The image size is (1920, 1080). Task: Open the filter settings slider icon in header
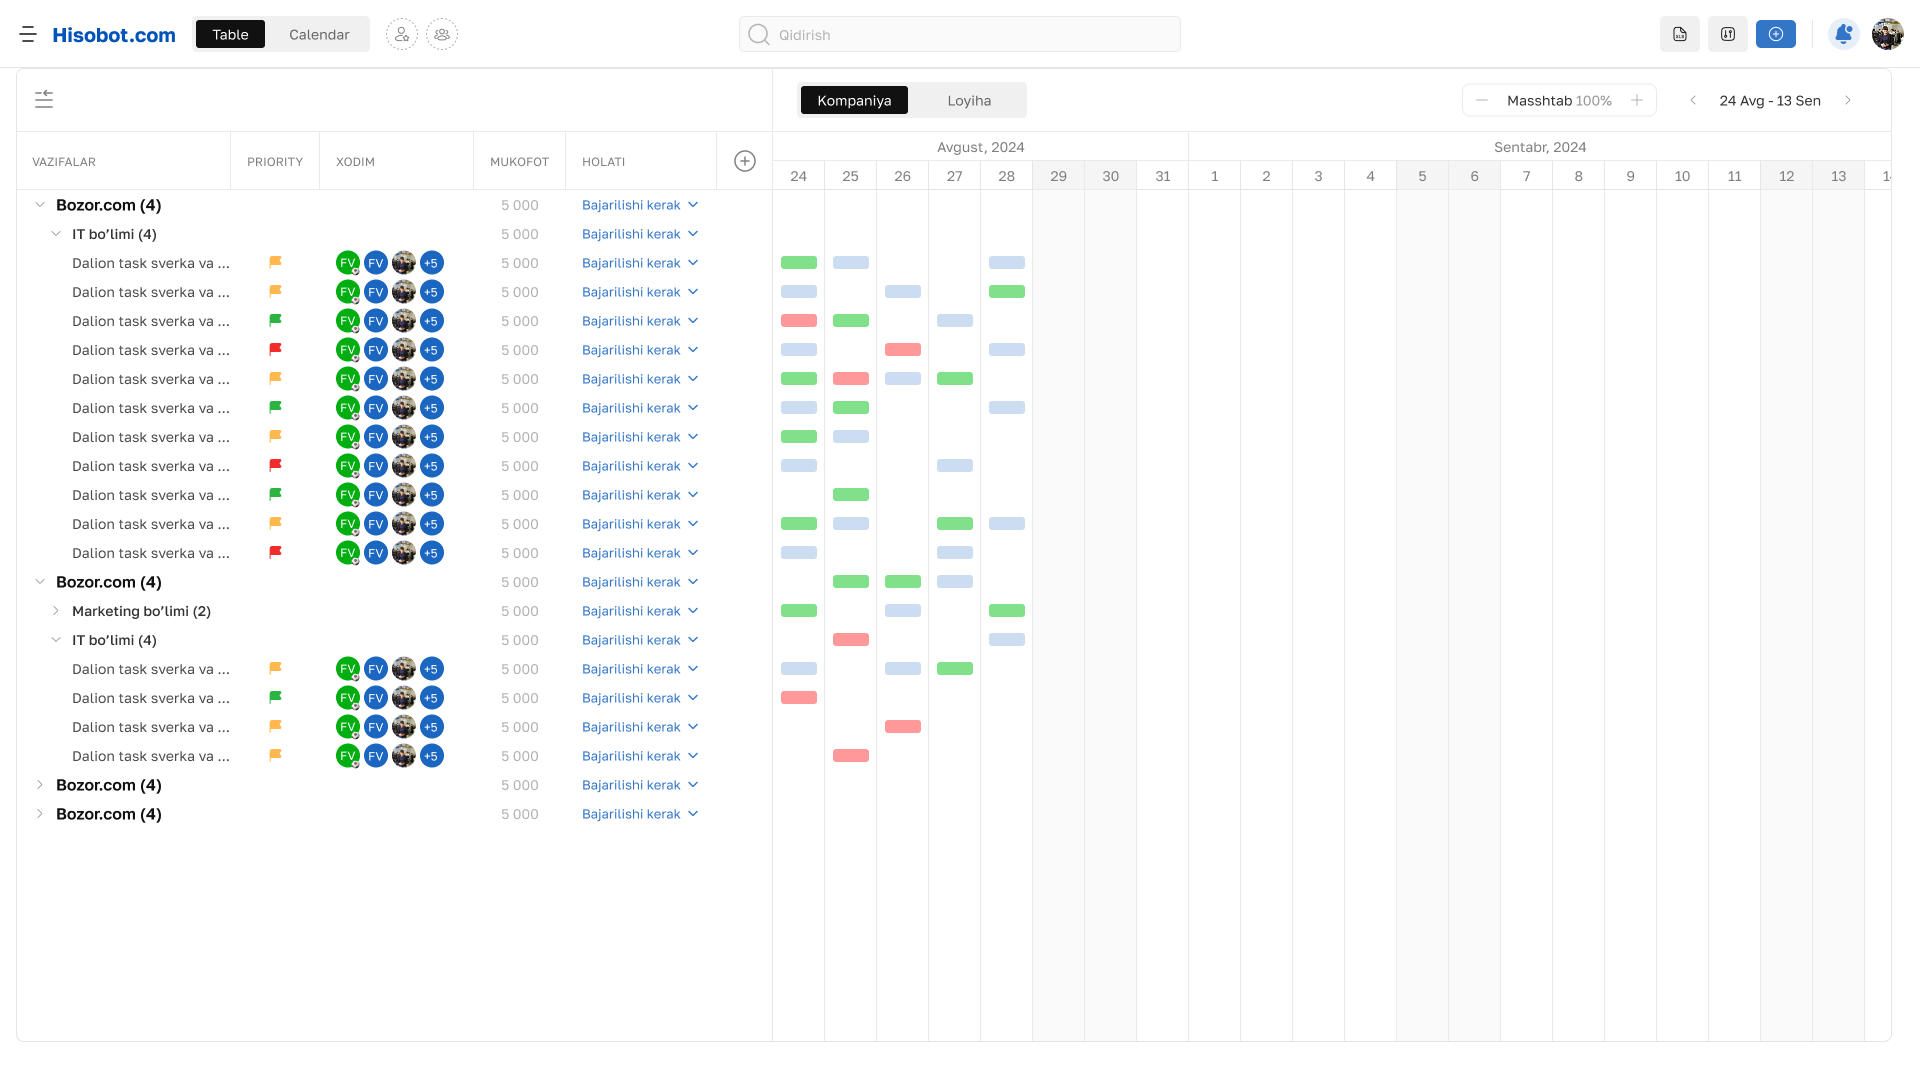coord(1728,34)
